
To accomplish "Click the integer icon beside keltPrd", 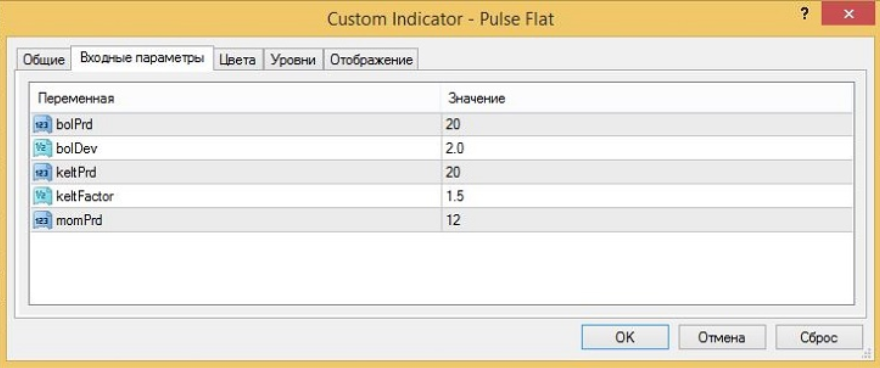I will tap(43, 172).
